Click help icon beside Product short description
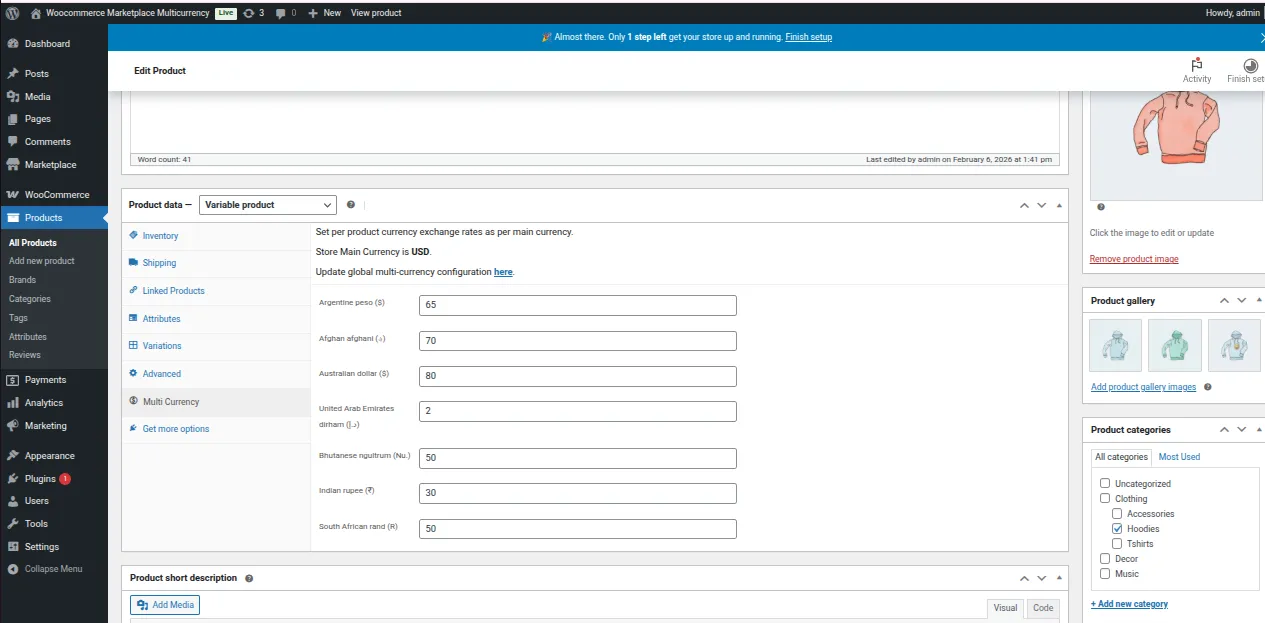The width and height of the screenshot is (1265, 623). (x=249, y=578)
